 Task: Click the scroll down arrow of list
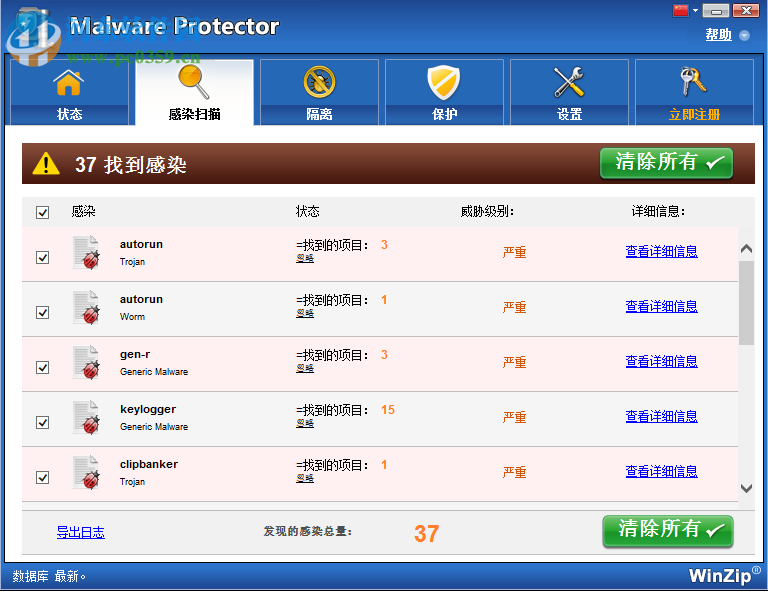pyautogui.click(x=746, y=488)
